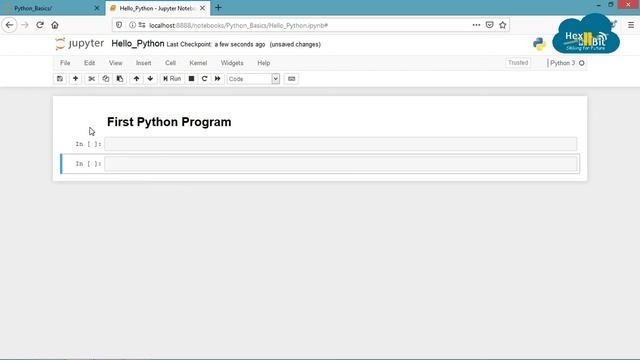Screen dimensions: 640x360
Task: Select the First Python Program heading
Action: coord(169,122)
